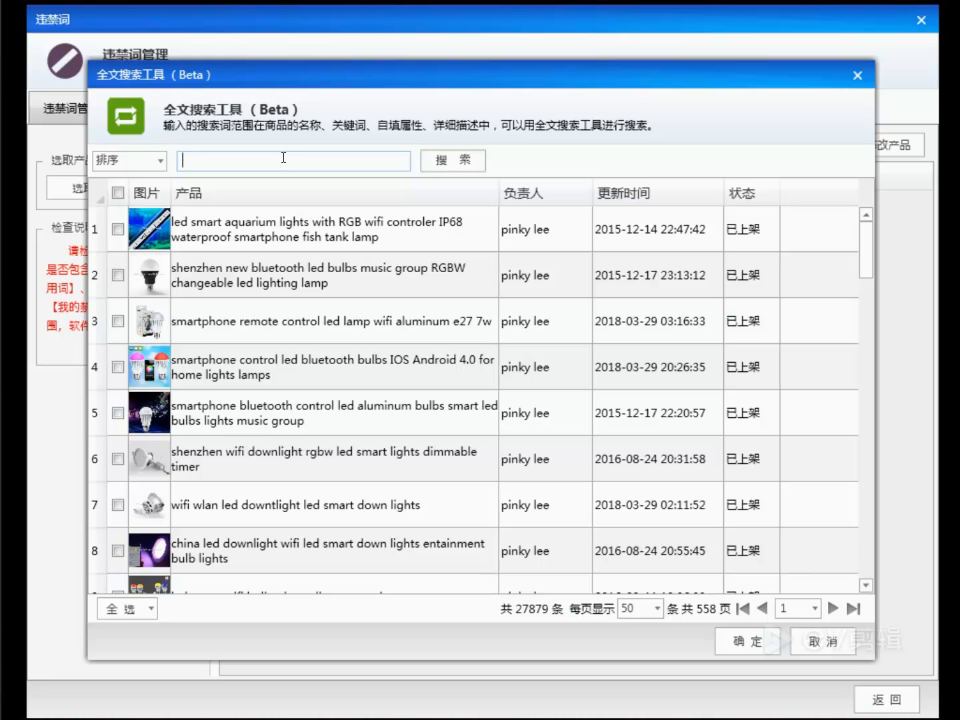Image resolution: width=960 pixels, height=720 pixels.
Task: Check the wifi wlan led downtlight row
Action: click(118, 504)
